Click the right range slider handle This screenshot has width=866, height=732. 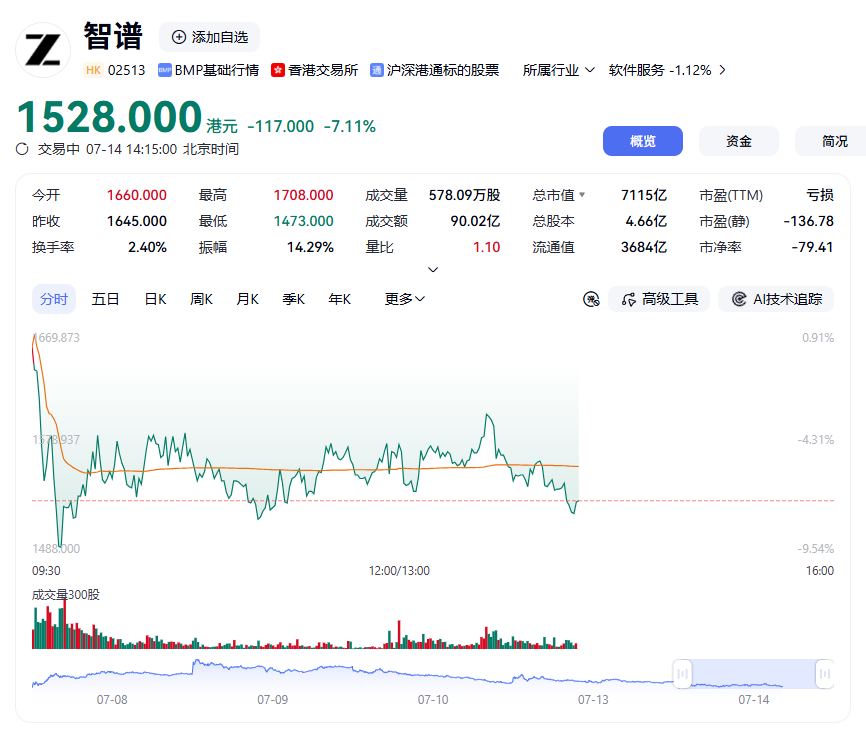tap(825, 673)
